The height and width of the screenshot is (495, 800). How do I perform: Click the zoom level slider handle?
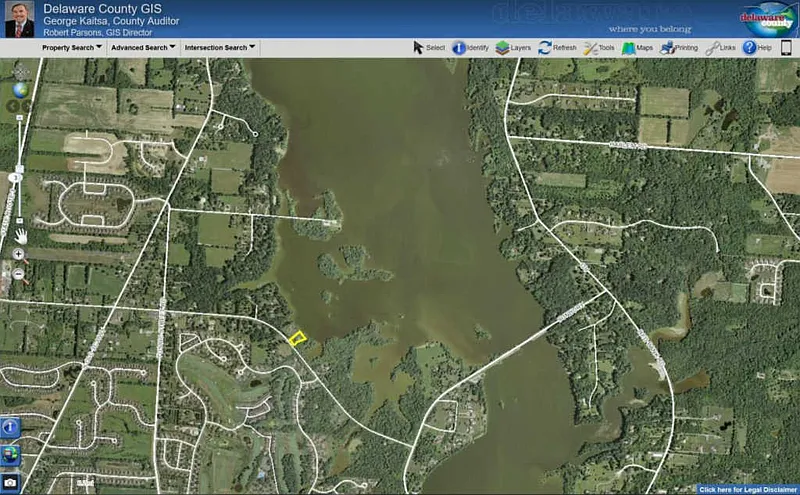pyautogui.click(x=16, y=177)
